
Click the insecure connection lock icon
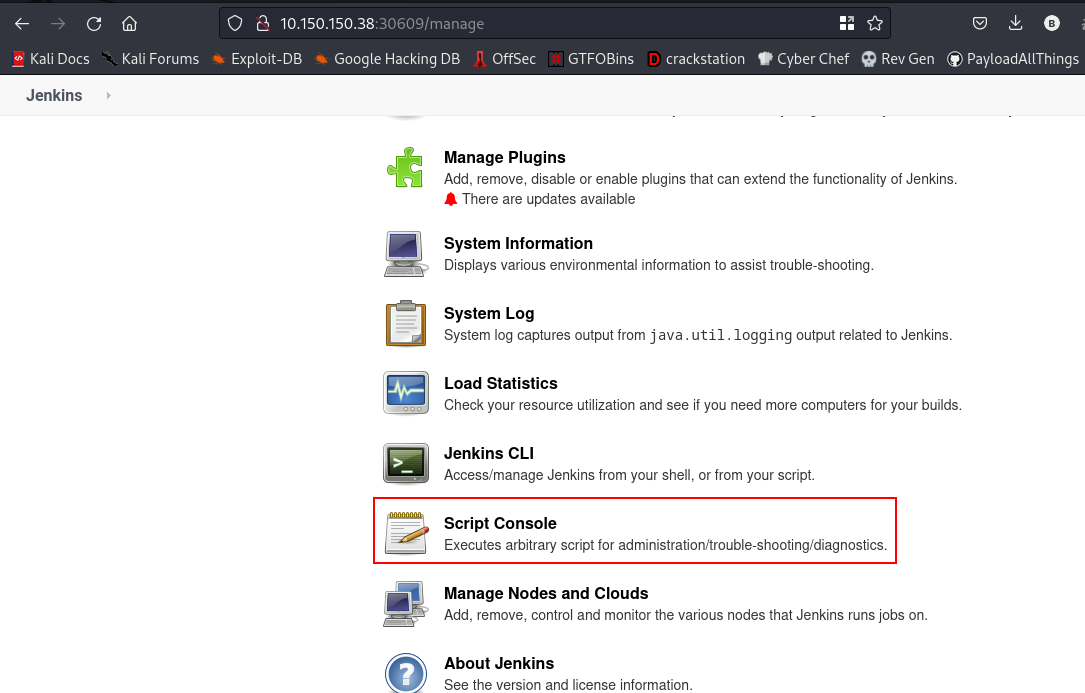click(262, 24)
